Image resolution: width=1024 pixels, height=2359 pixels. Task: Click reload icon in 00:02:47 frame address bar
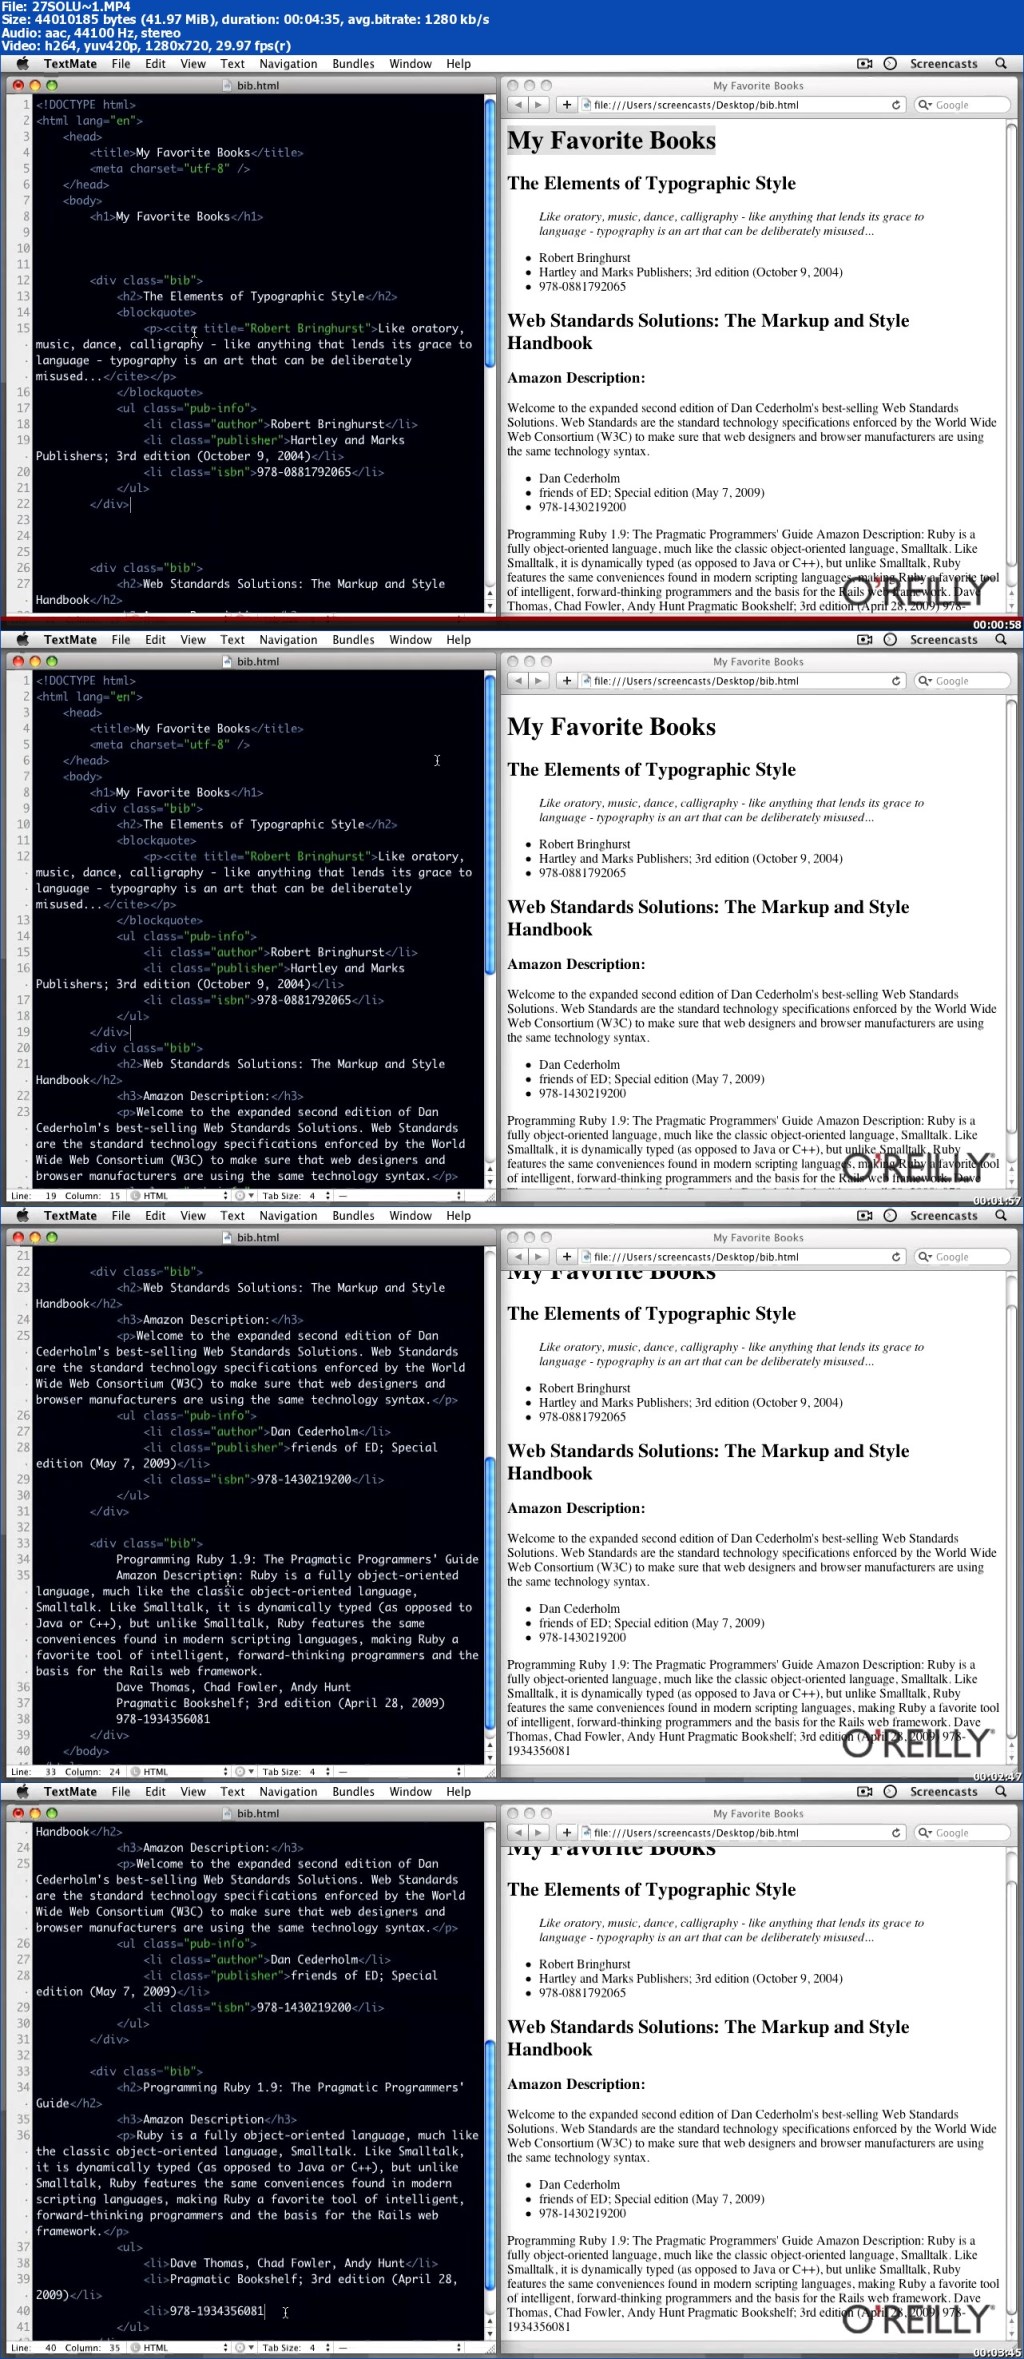click(x=896, y=1257)
